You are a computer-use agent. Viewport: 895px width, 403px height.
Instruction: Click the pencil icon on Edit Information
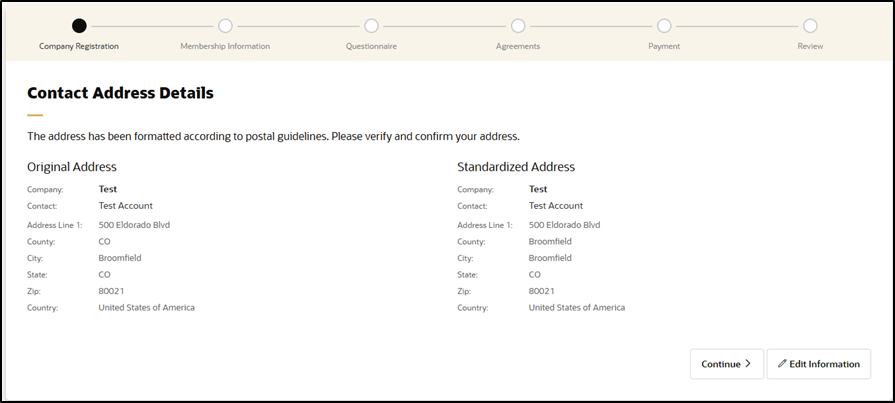(x=783, y=364)
